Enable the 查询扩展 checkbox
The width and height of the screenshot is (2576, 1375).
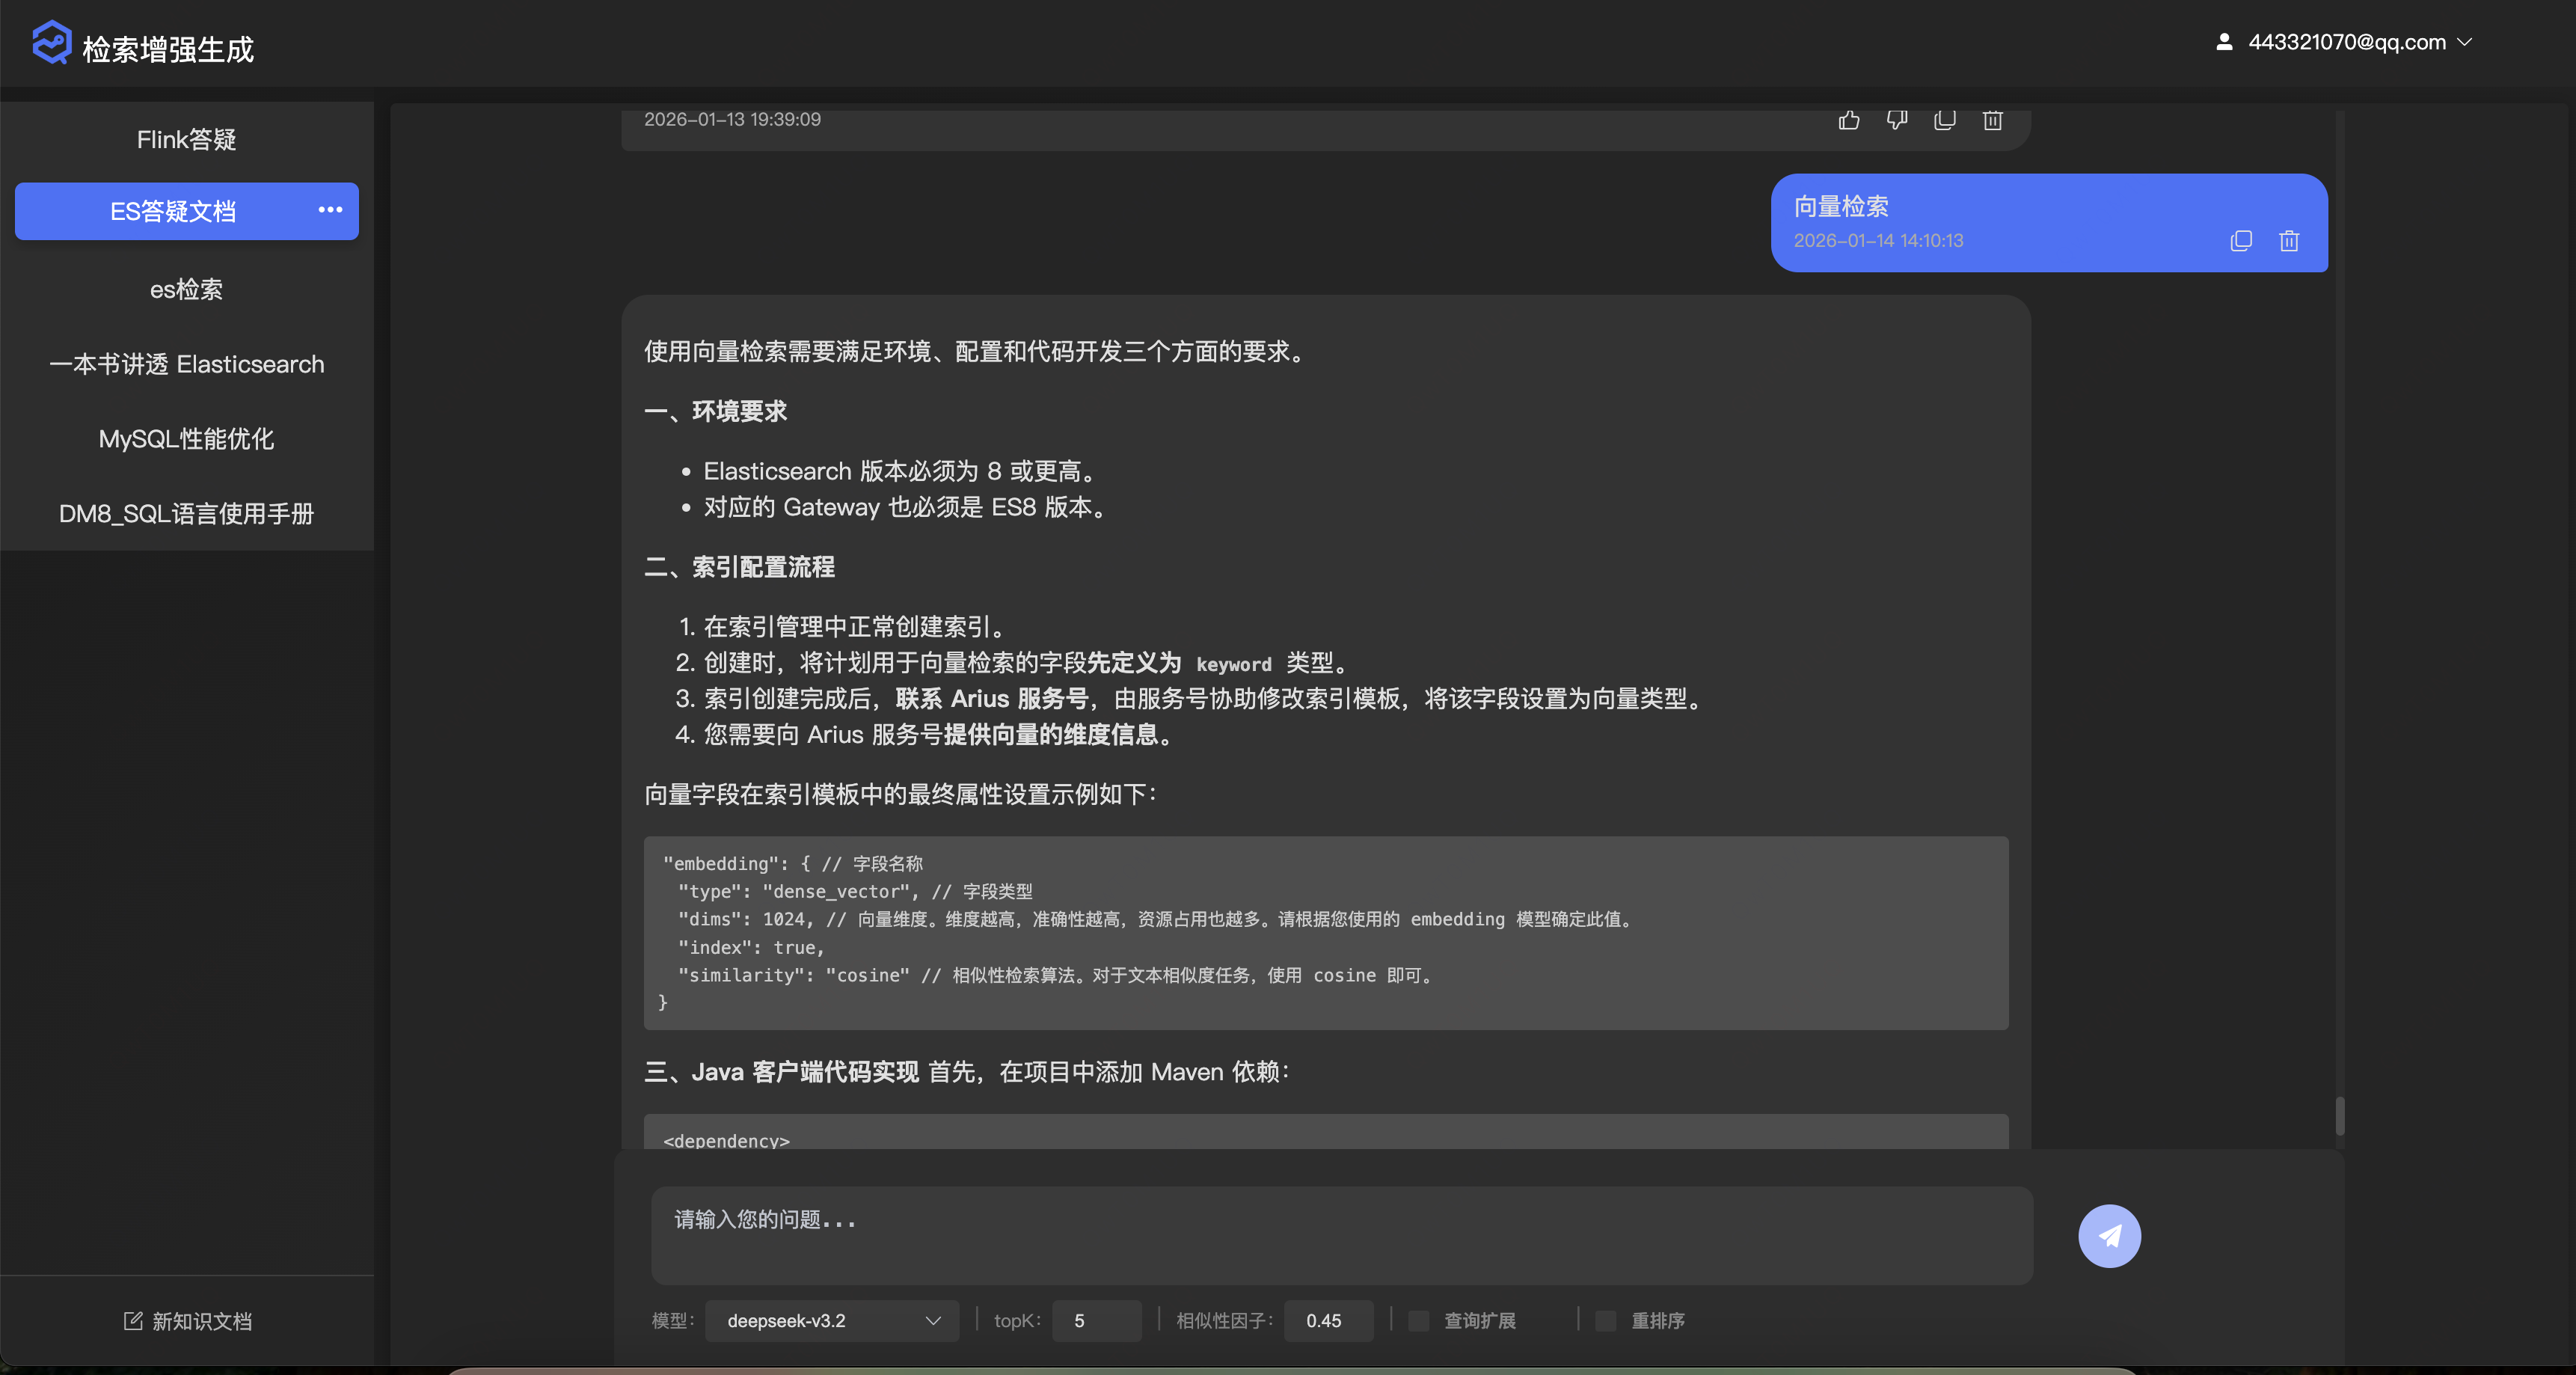tap(1418, 1321)
